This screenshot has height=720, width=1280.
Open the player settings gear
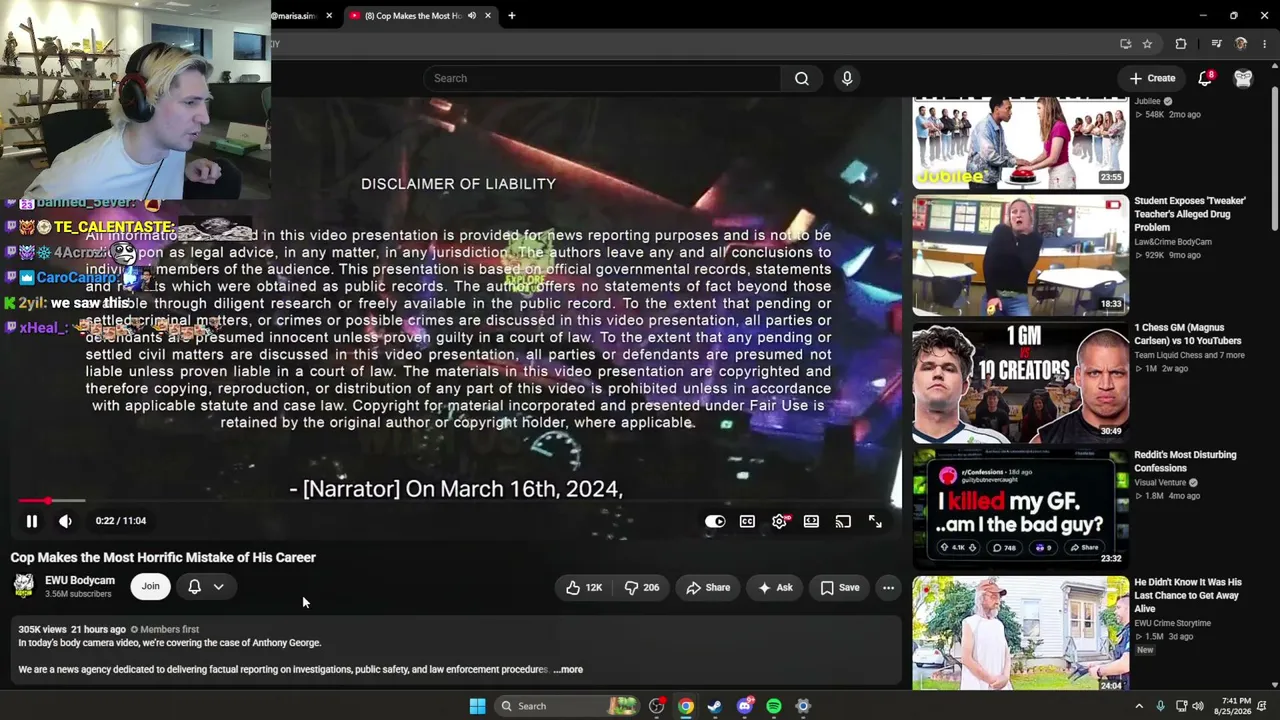click(779, 521)
